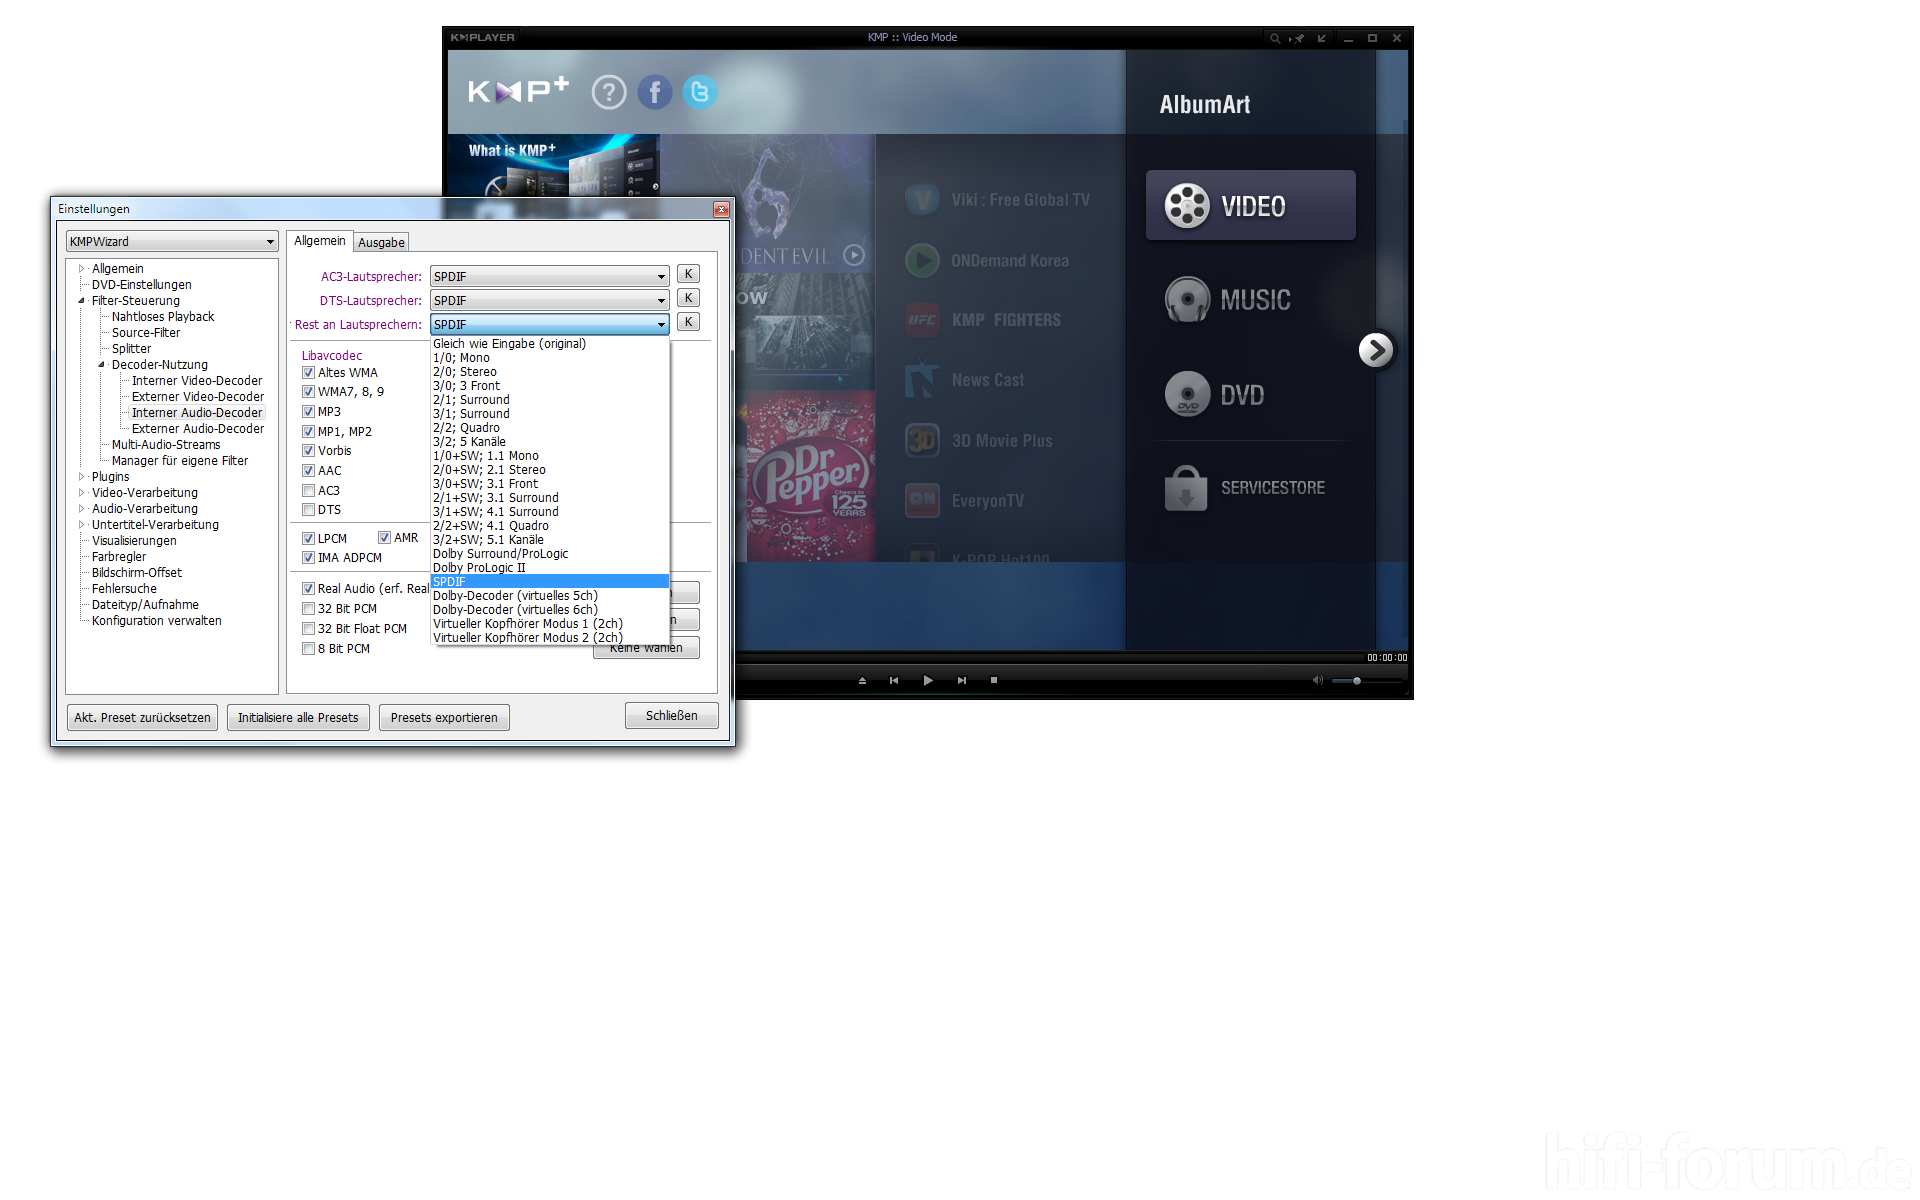The height and width of the screenshot is (1200, 1920).
Task: Click the ONDemand Korea play icon
Action: tap(922, 260)
